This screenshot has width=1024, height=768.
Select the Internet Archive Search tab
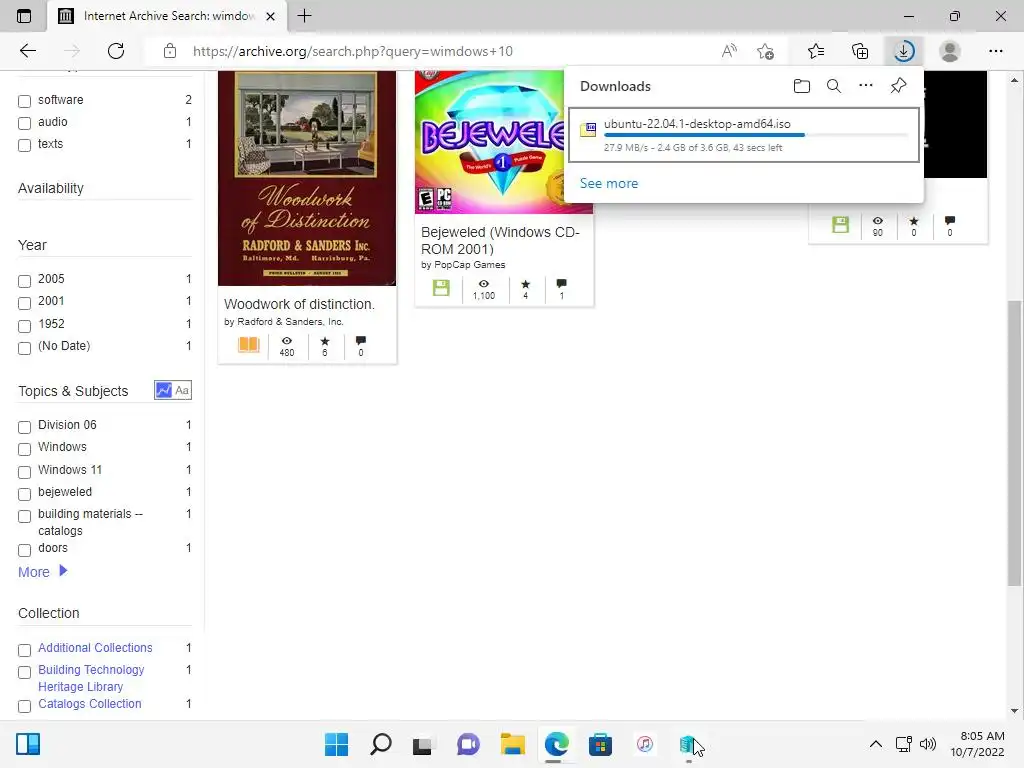click(x=167, y=16)
